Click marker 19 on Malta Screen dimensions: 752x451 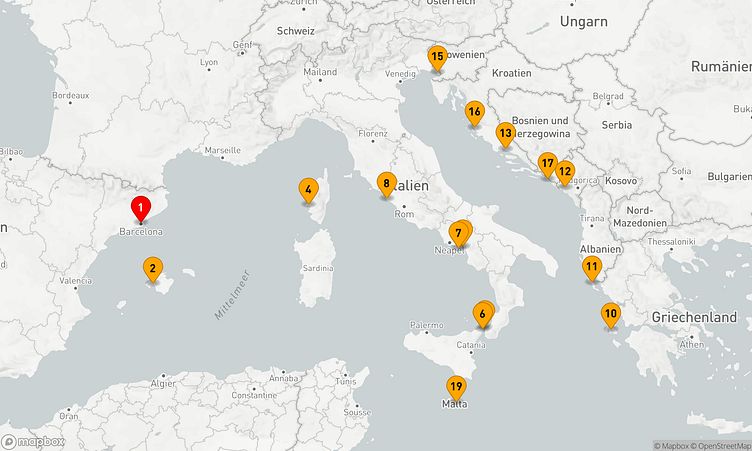tap(456, 387)
